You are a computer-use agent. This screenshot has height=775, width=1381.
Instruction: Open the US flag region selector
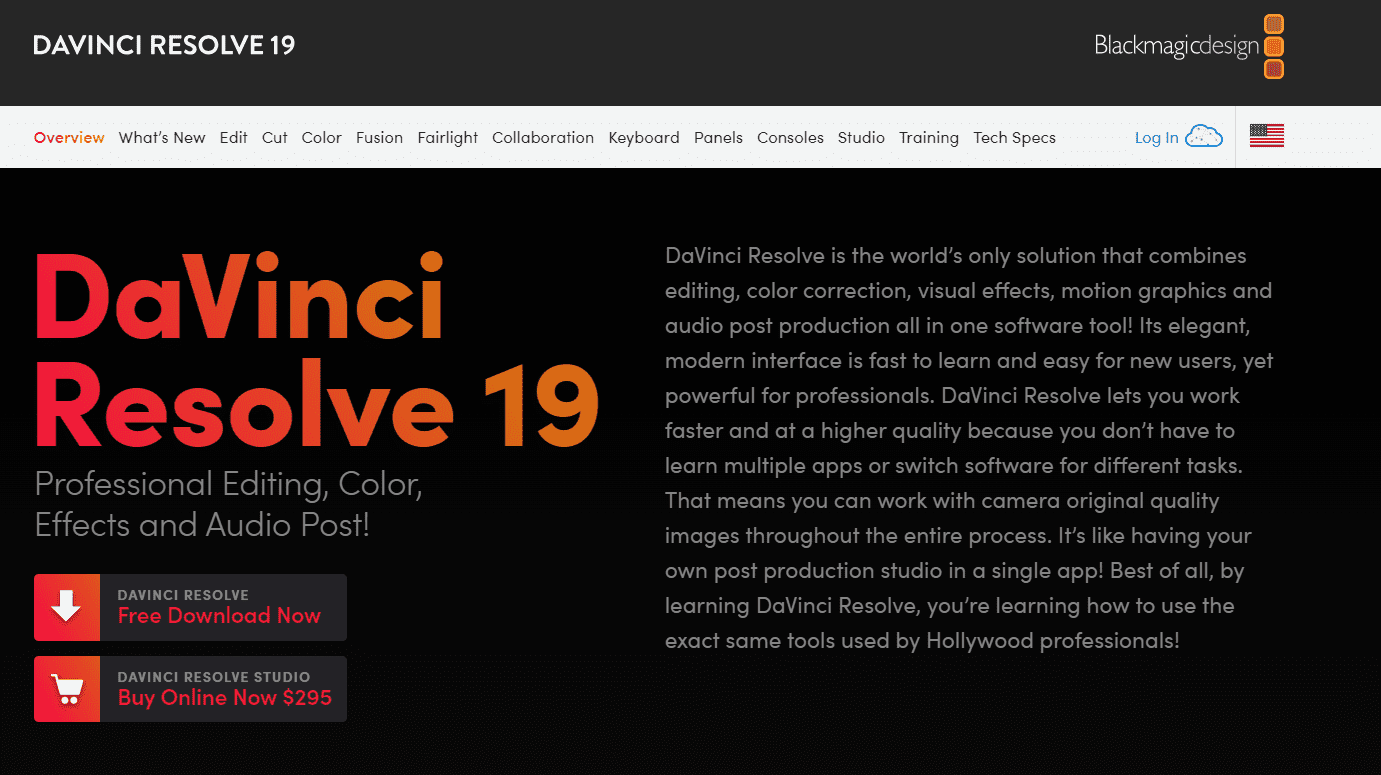point(1267,136)
